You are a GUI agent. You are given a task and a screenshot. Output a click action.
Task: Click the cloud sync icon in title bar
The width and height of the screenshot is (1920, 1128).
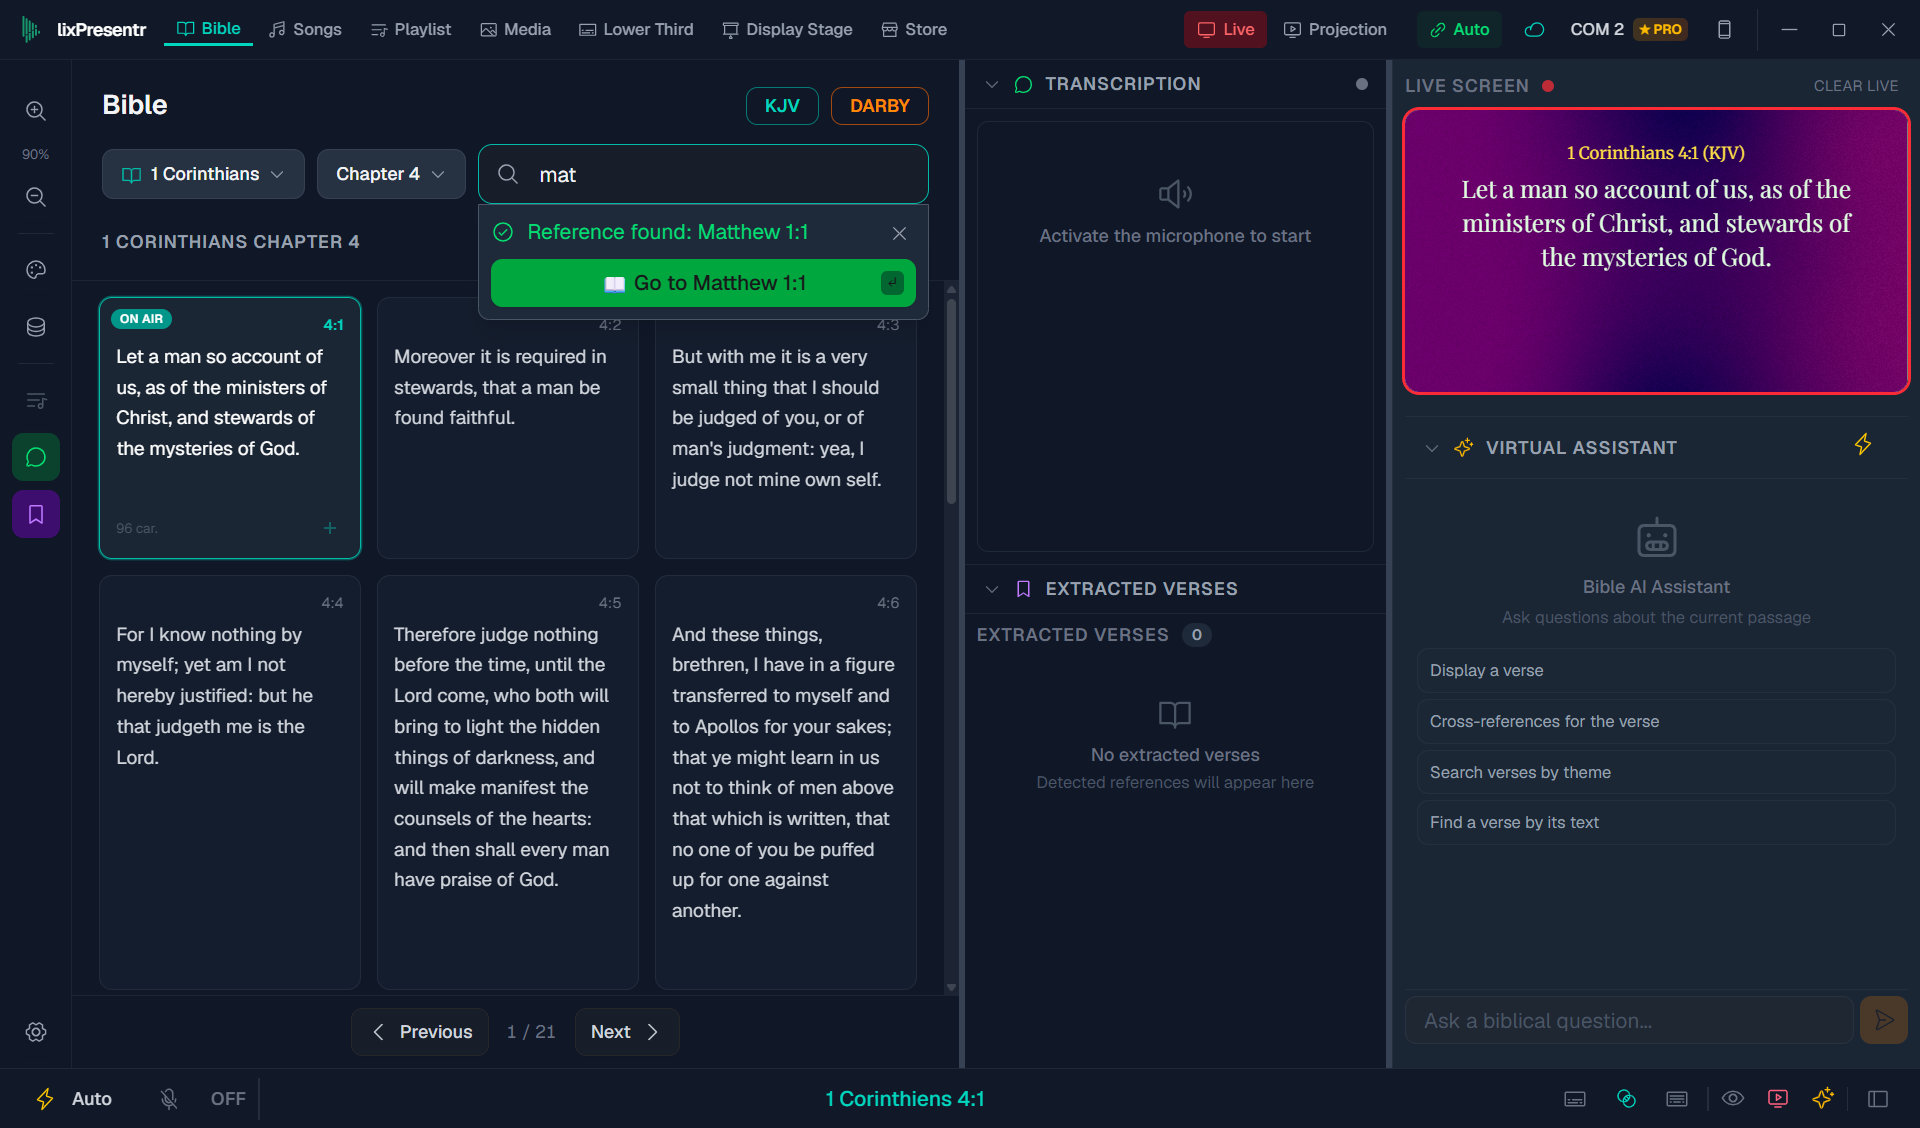1534,30
